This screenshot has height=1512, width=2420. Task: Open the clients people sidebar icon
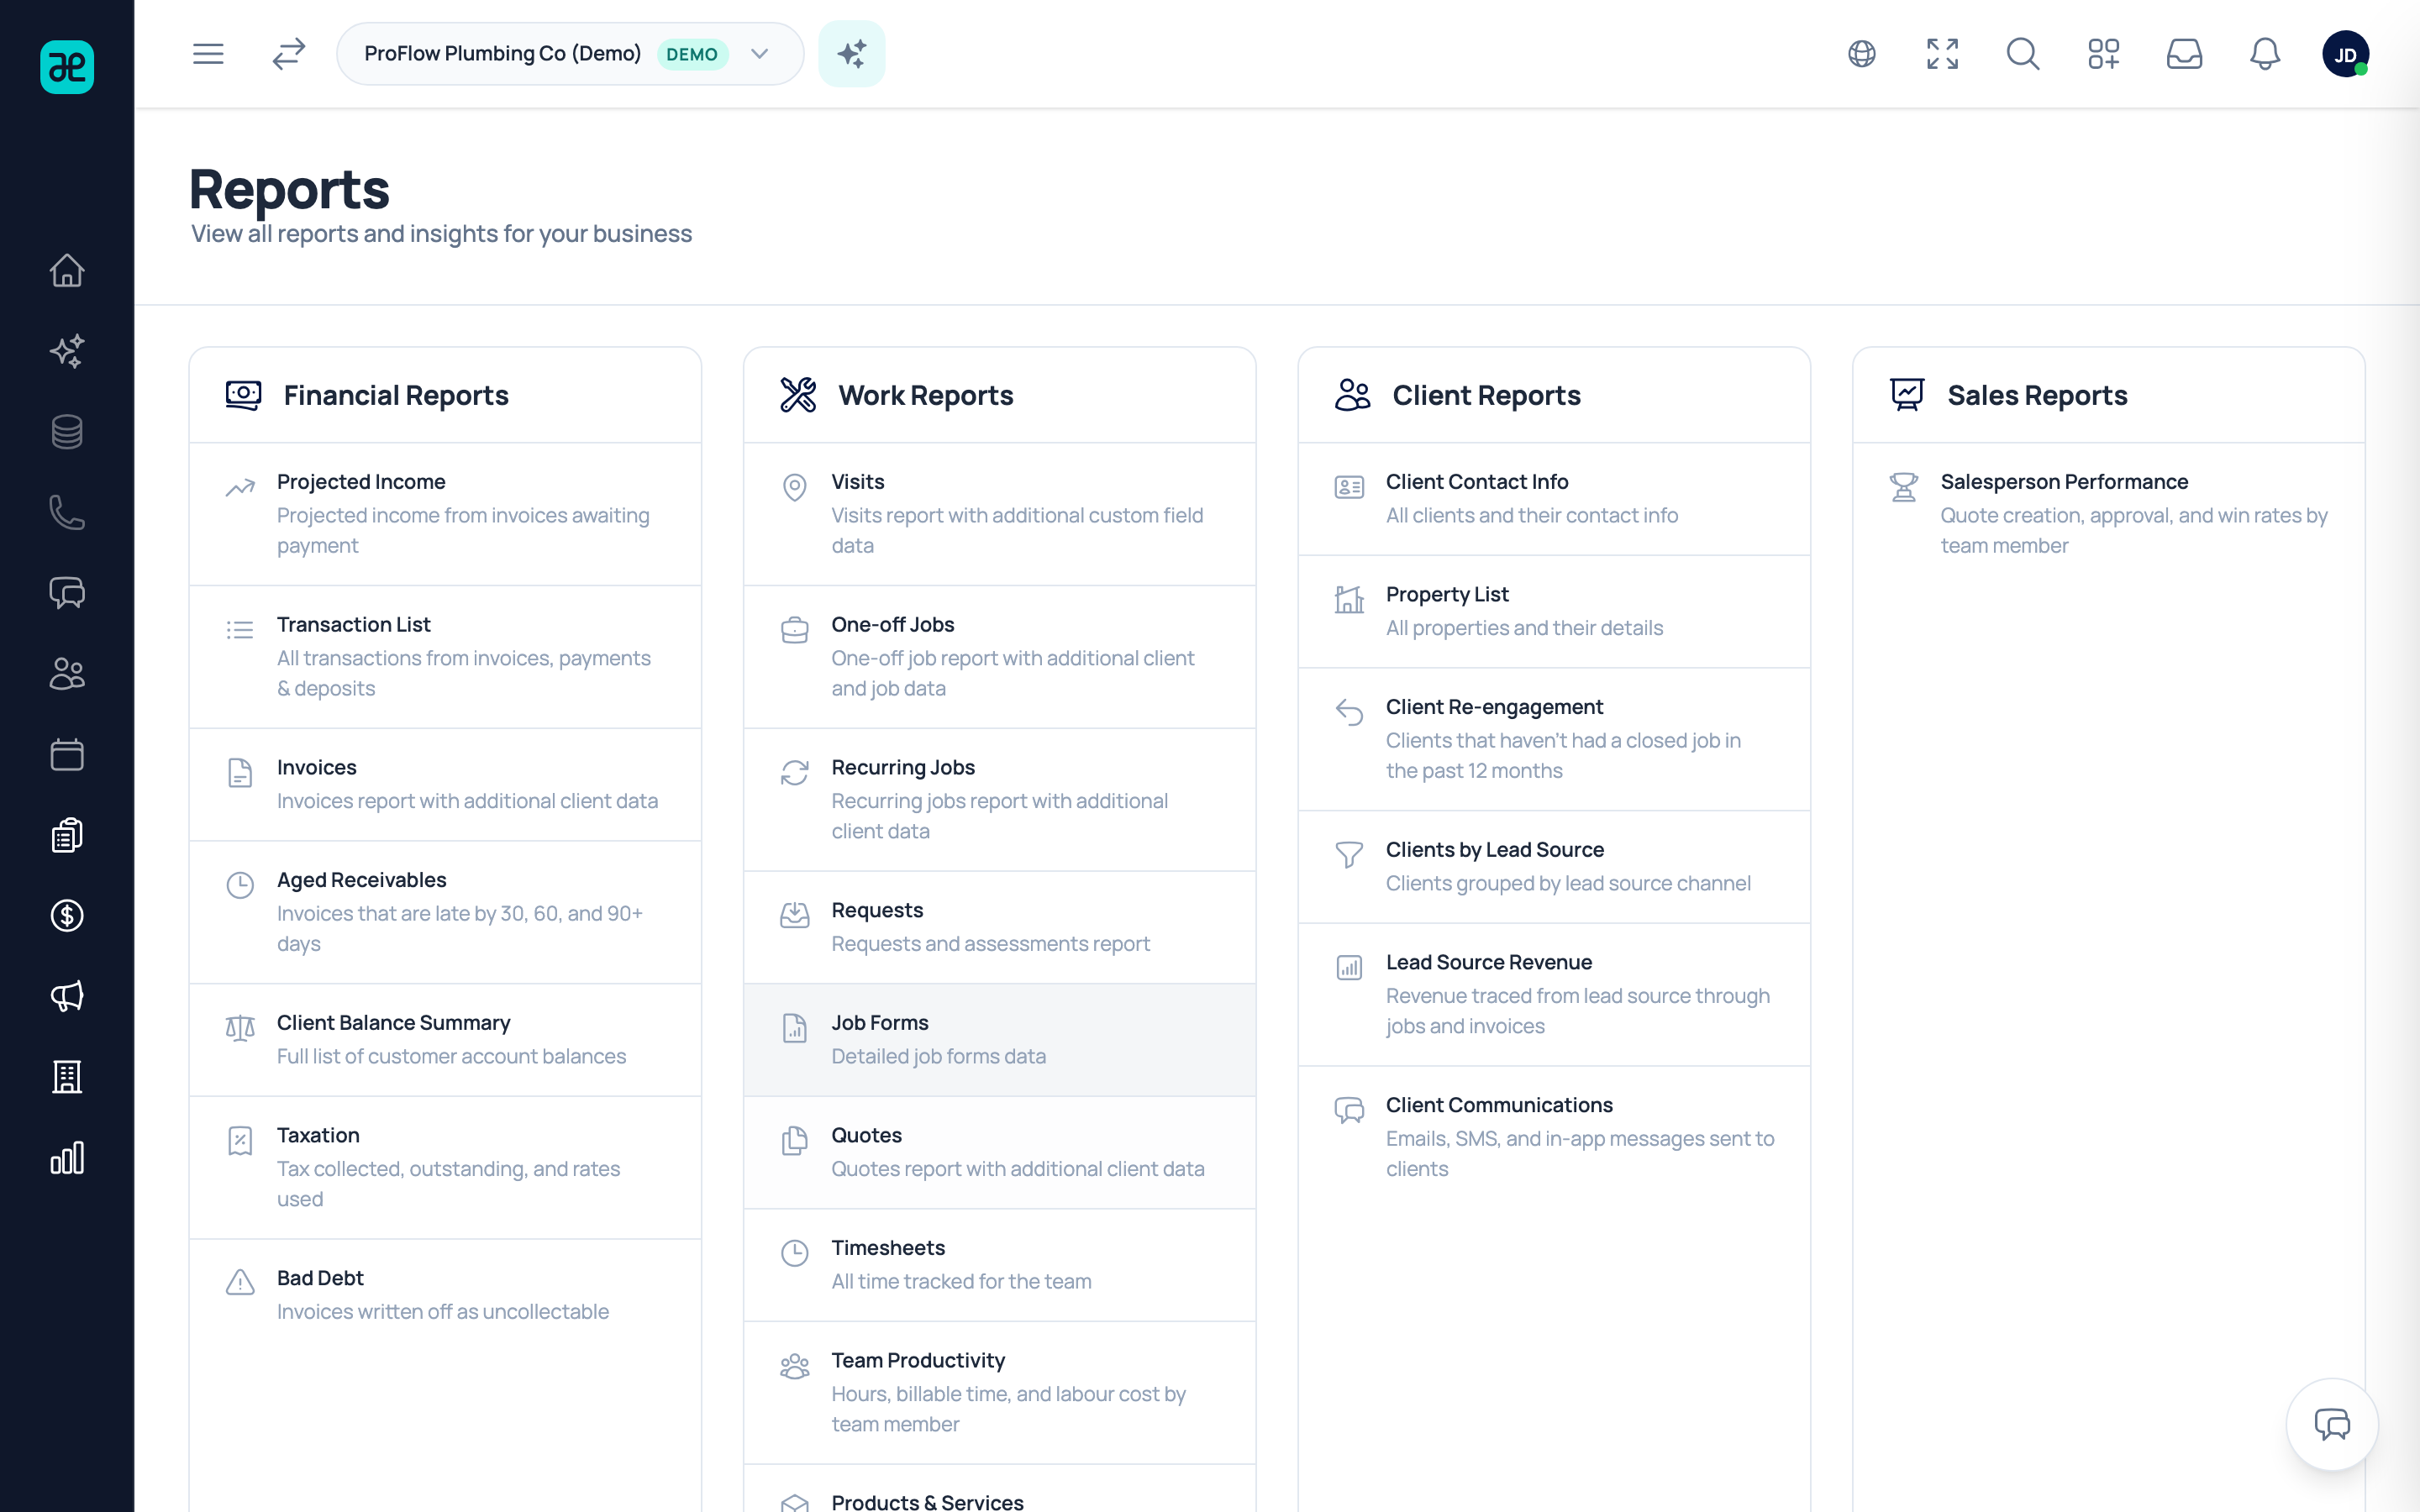click(67, 674)
